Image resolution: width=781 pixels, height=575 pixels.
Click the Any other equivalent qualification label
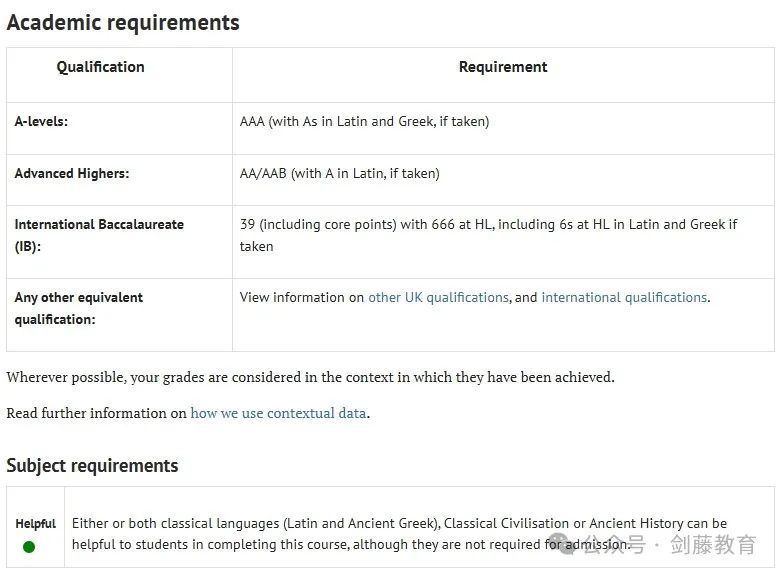[79, 308]
